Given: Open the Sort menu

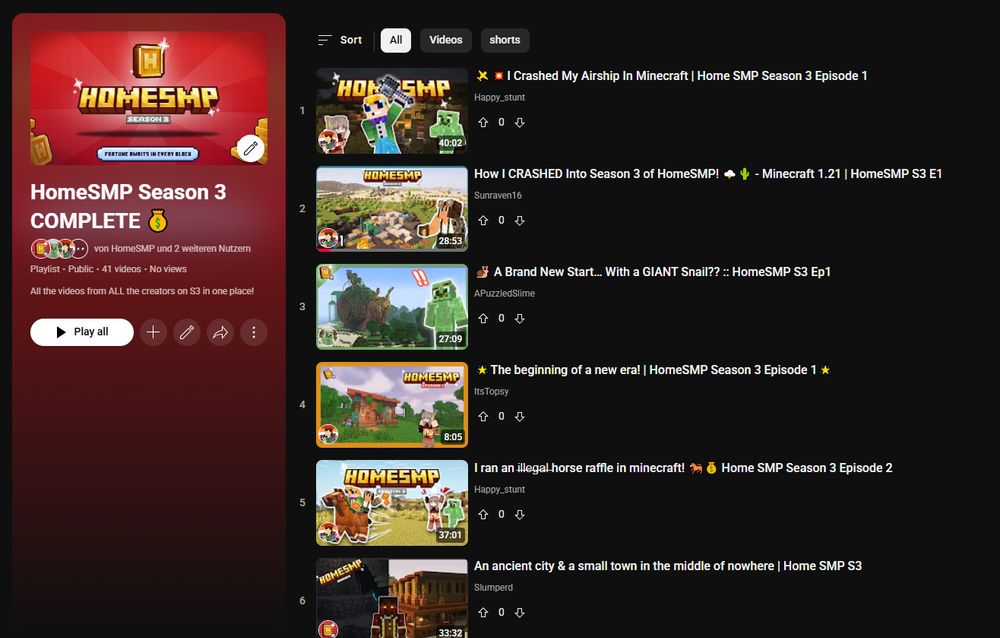Looking at the screenshot, I should (x=340, y=40).
